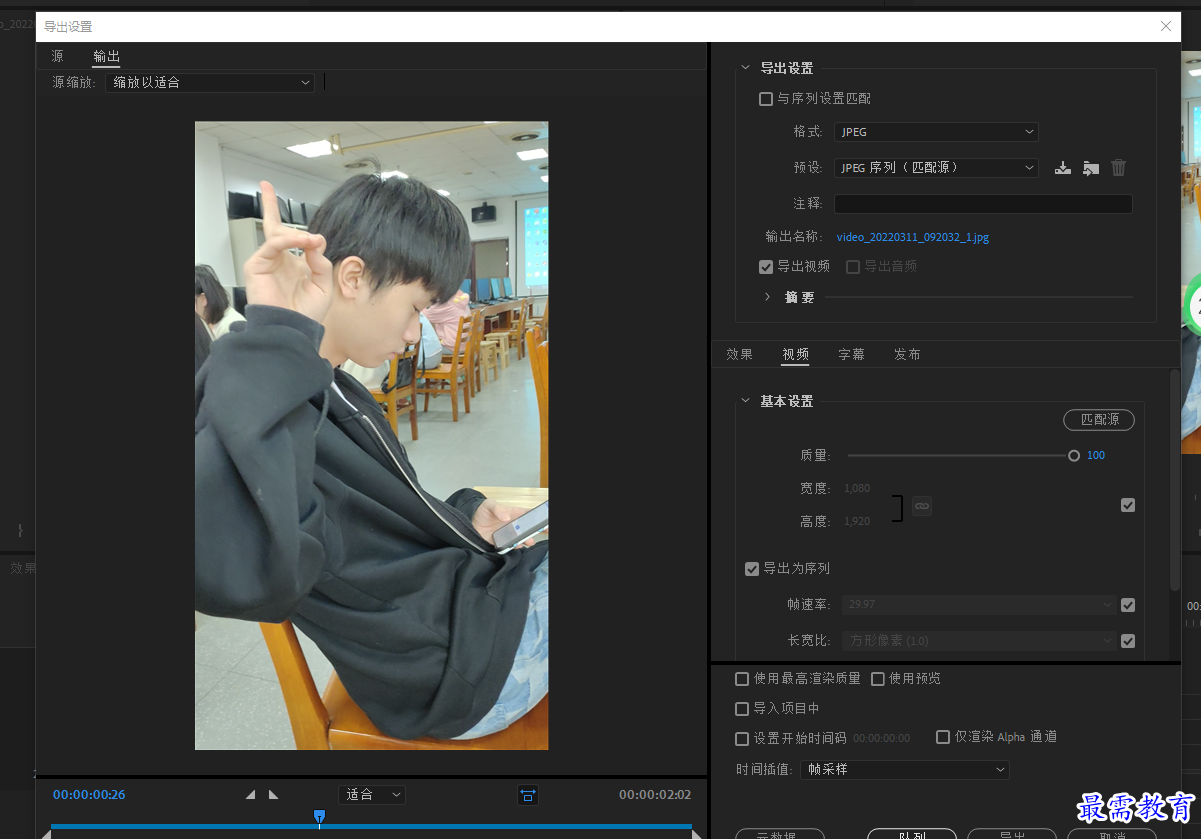Open the Video tab
Viewport: 1201px width, 839px height.
coord(796,355)
